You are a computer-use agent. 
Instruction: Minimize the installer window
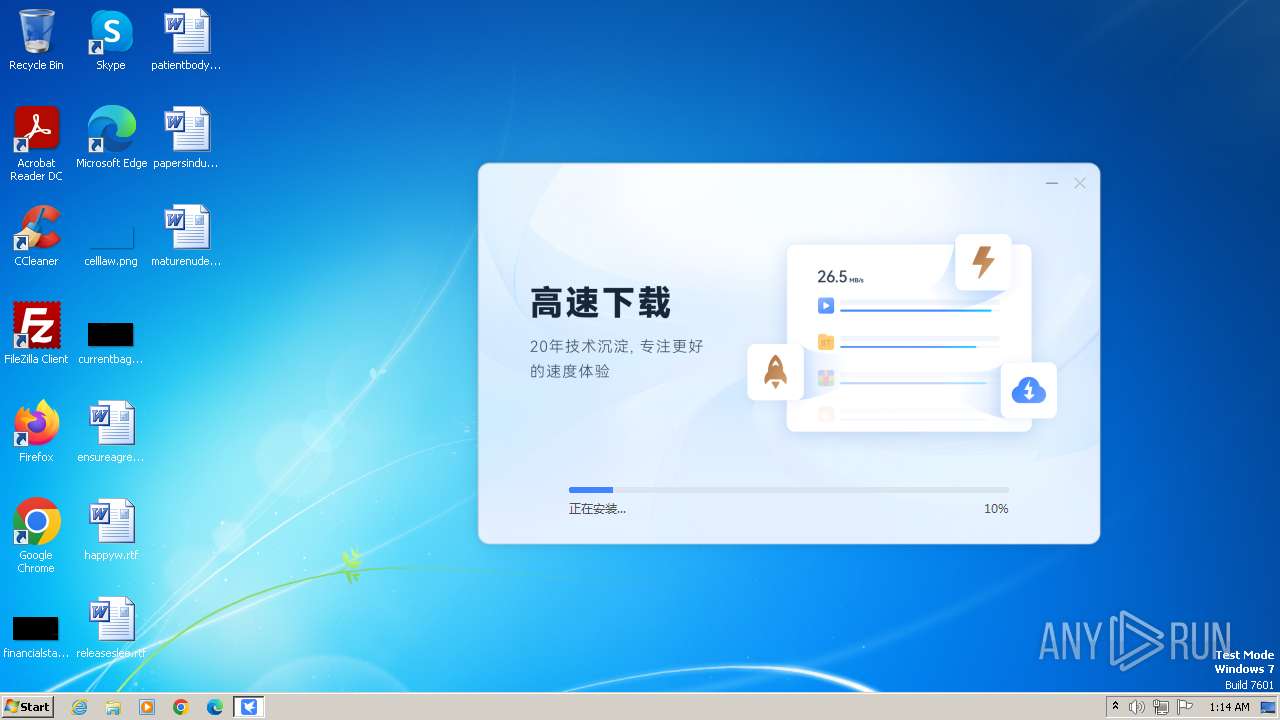[x=1051, y=183]
